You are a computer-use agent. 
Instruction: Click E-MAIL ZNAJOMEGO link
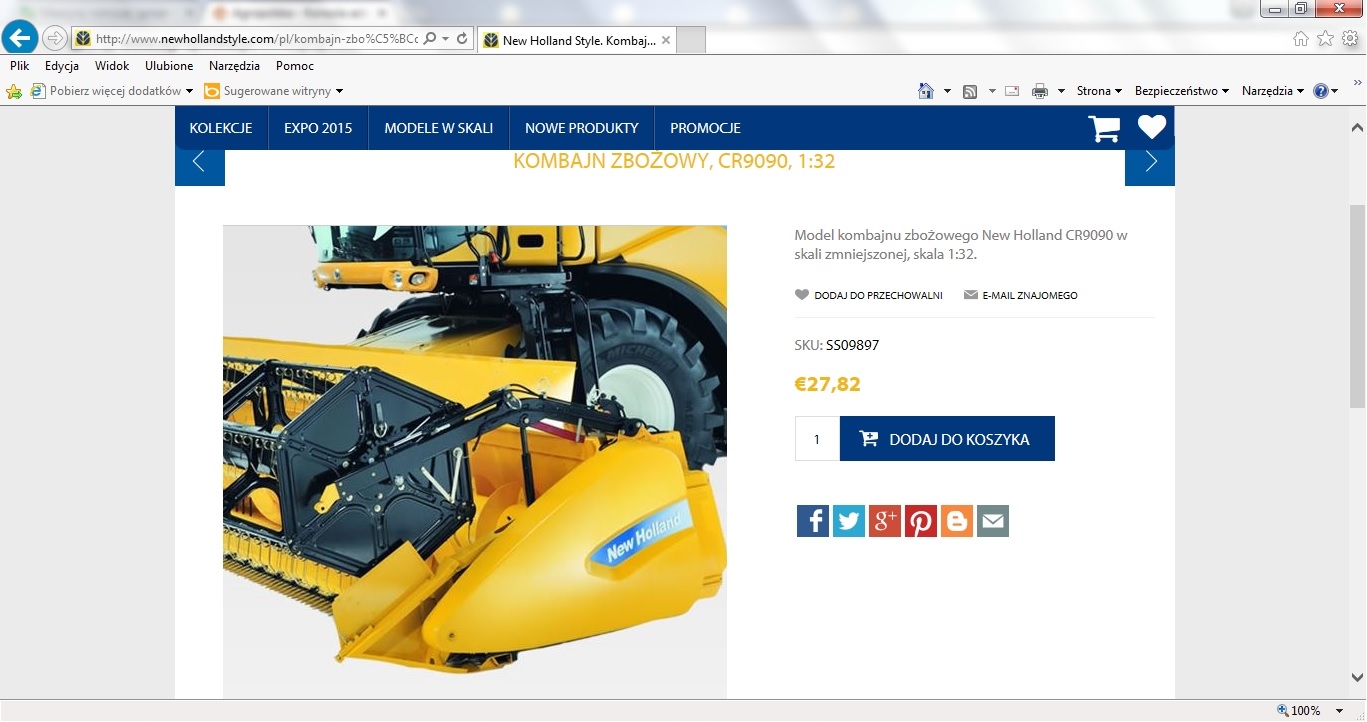(x=1021, y=295)
